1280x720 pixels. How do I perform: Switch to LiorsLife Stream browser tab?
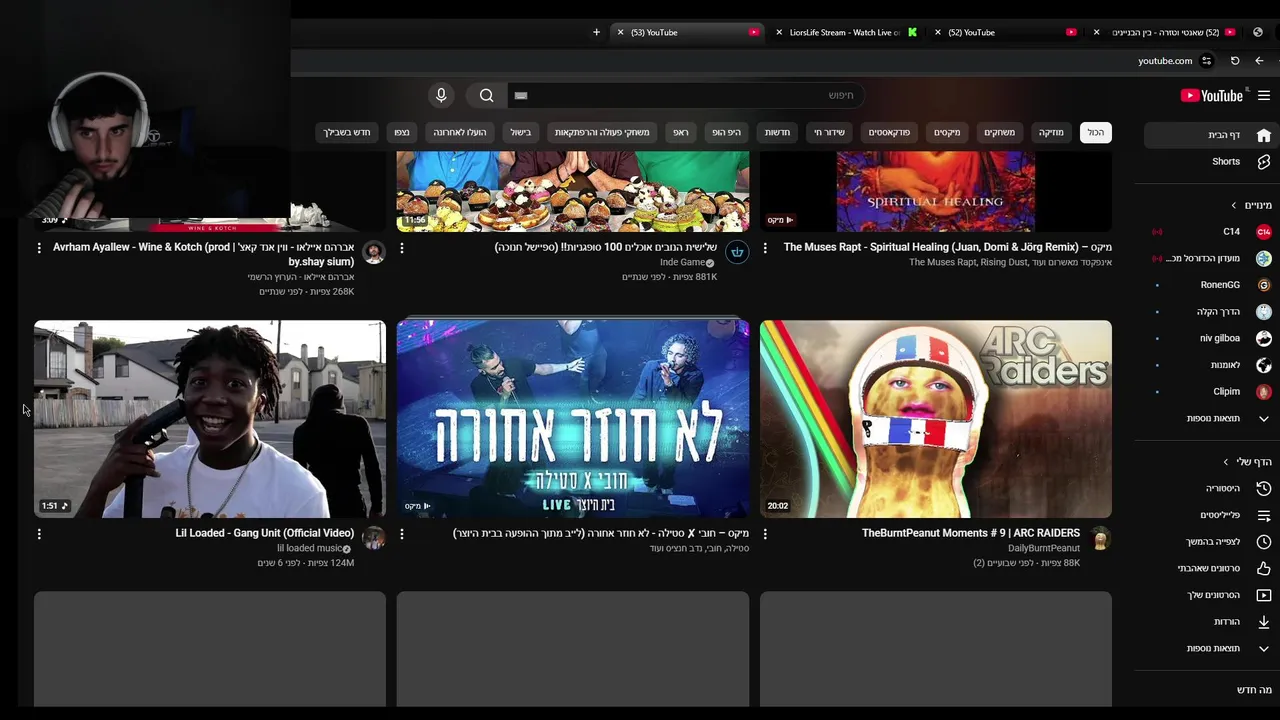point(845,32)
